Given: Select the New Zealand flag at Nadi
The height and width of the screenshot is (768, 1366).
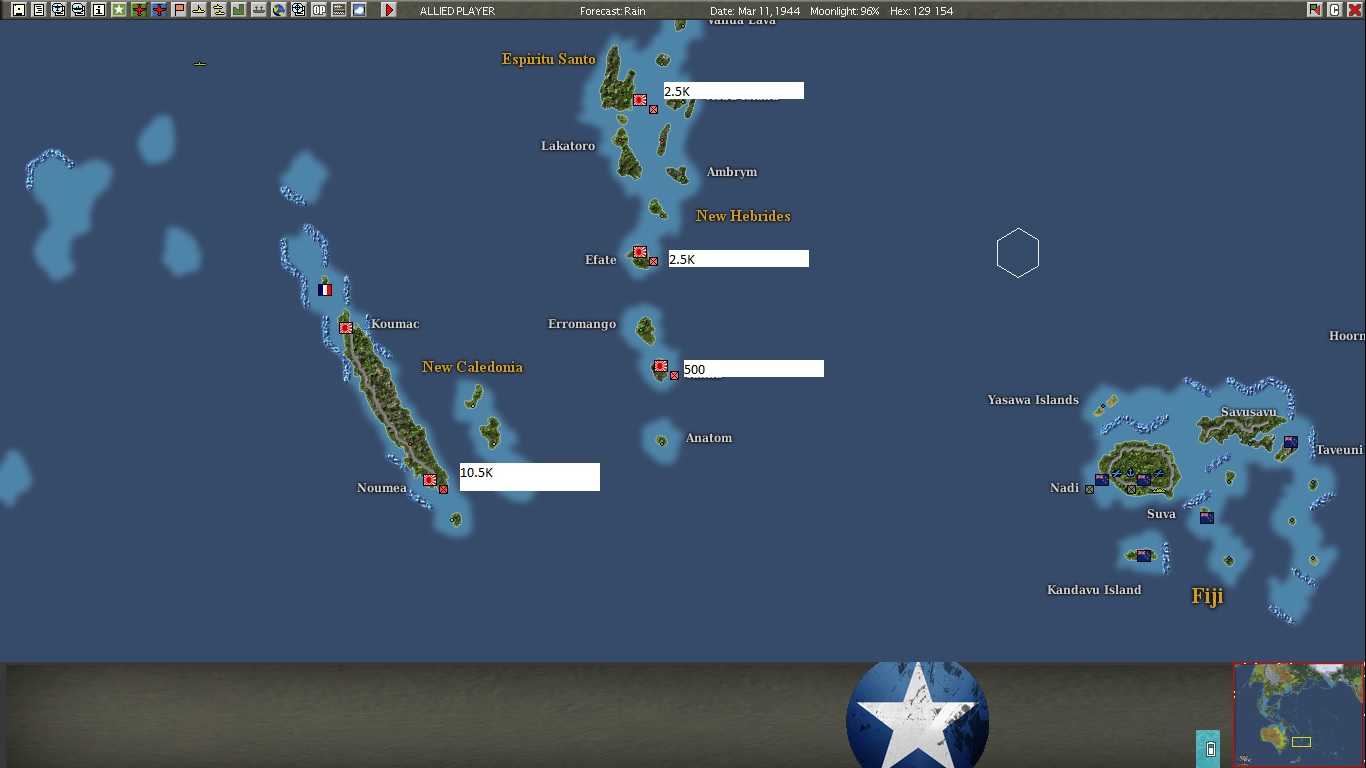Looking at the screenshot, I should (1102, 480).
